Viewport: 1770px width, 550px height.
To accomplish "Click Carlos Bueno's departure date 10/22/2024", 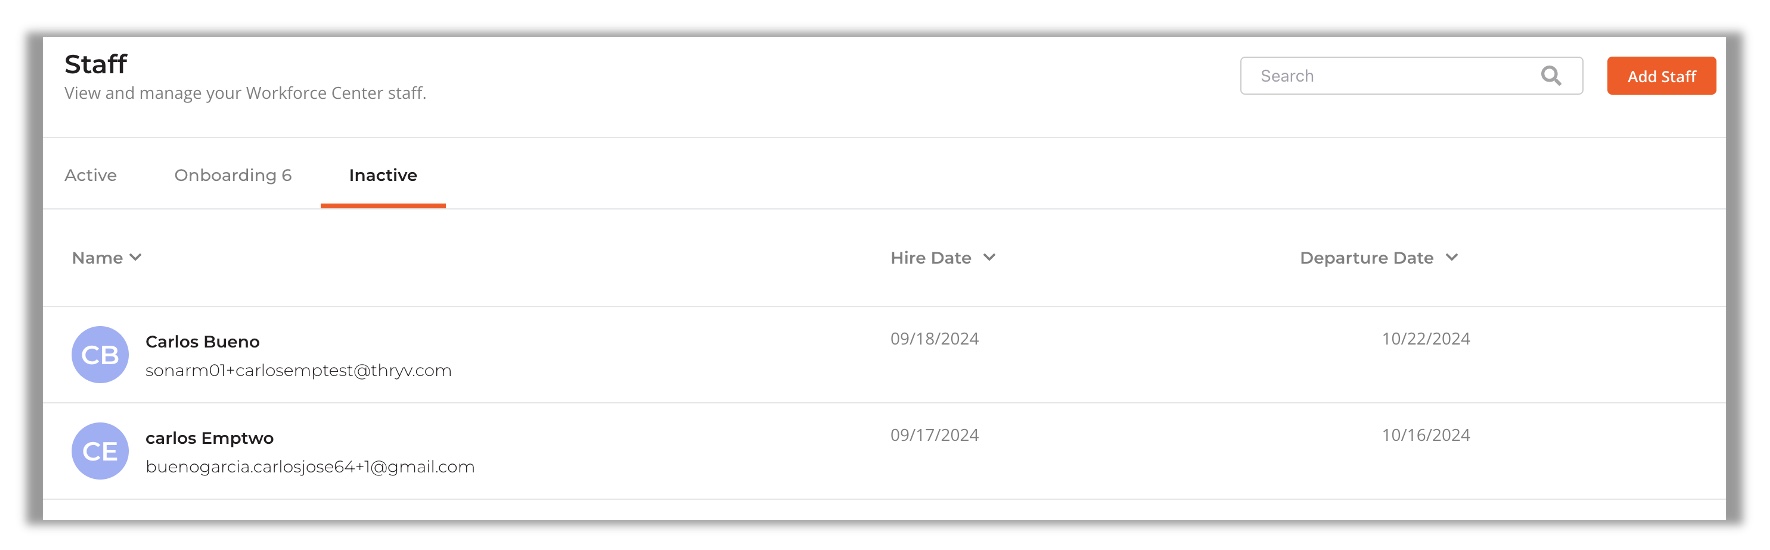I will point(1426,339).
